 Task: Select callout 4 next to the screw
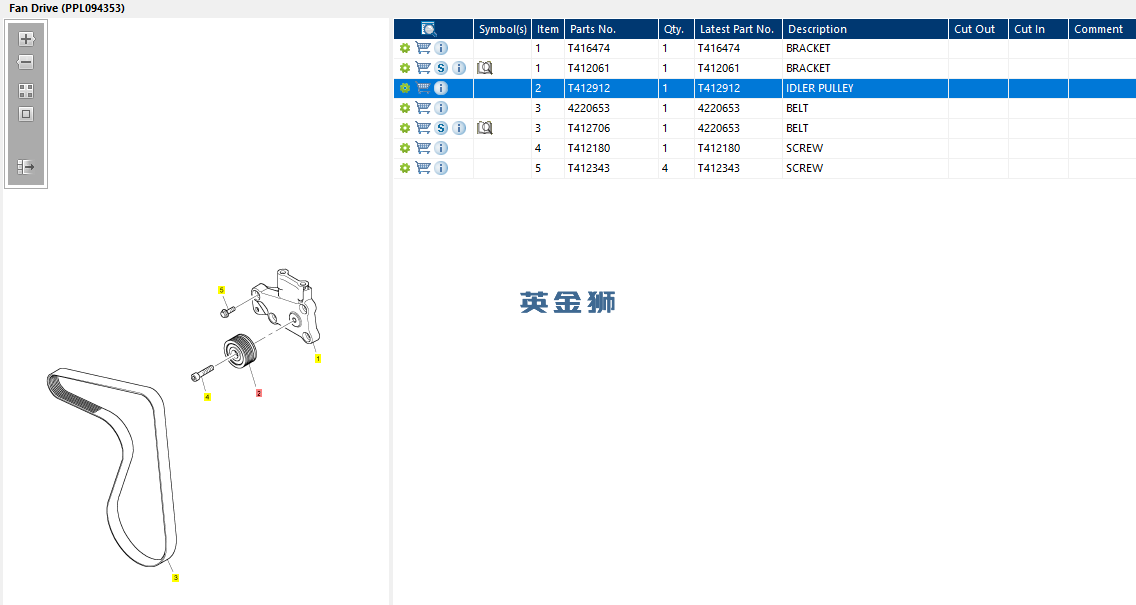pyautogui.click(x=207, y=397)
